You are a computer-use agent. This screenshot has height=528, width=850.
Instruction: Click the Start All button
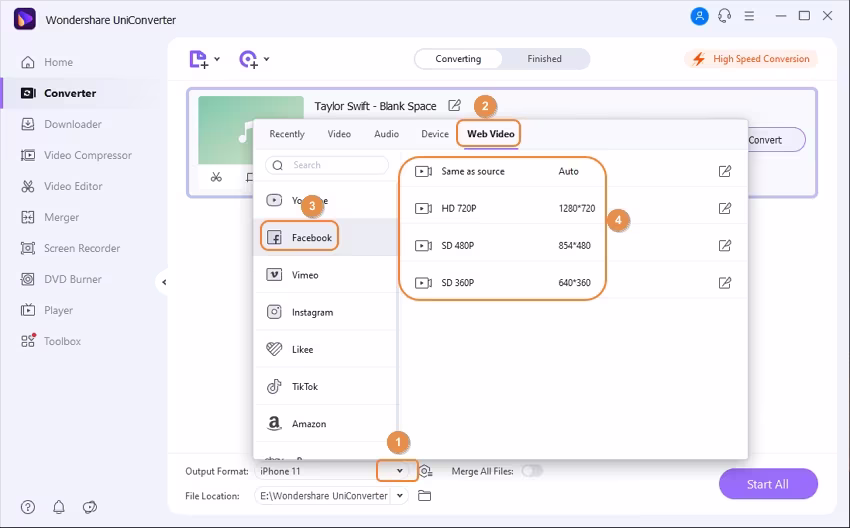(x=768, y=484)
